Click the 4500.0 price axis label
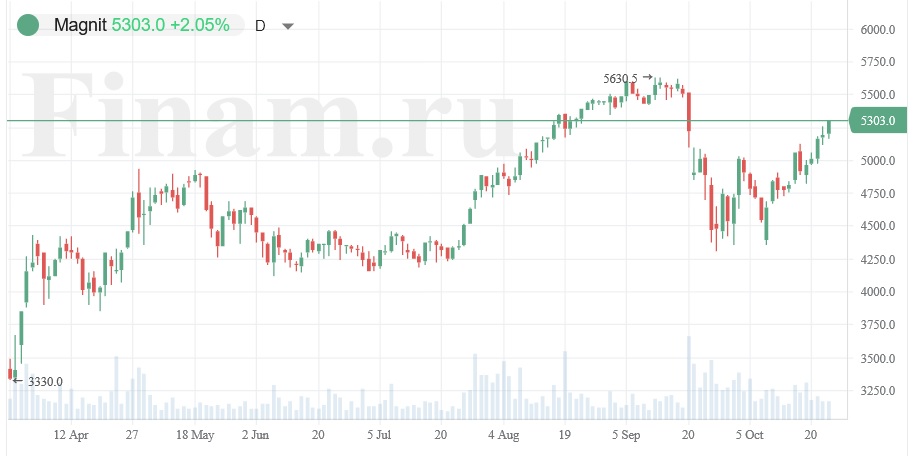Viewport: 918px width, 456px height. click(x=877, y=227)
